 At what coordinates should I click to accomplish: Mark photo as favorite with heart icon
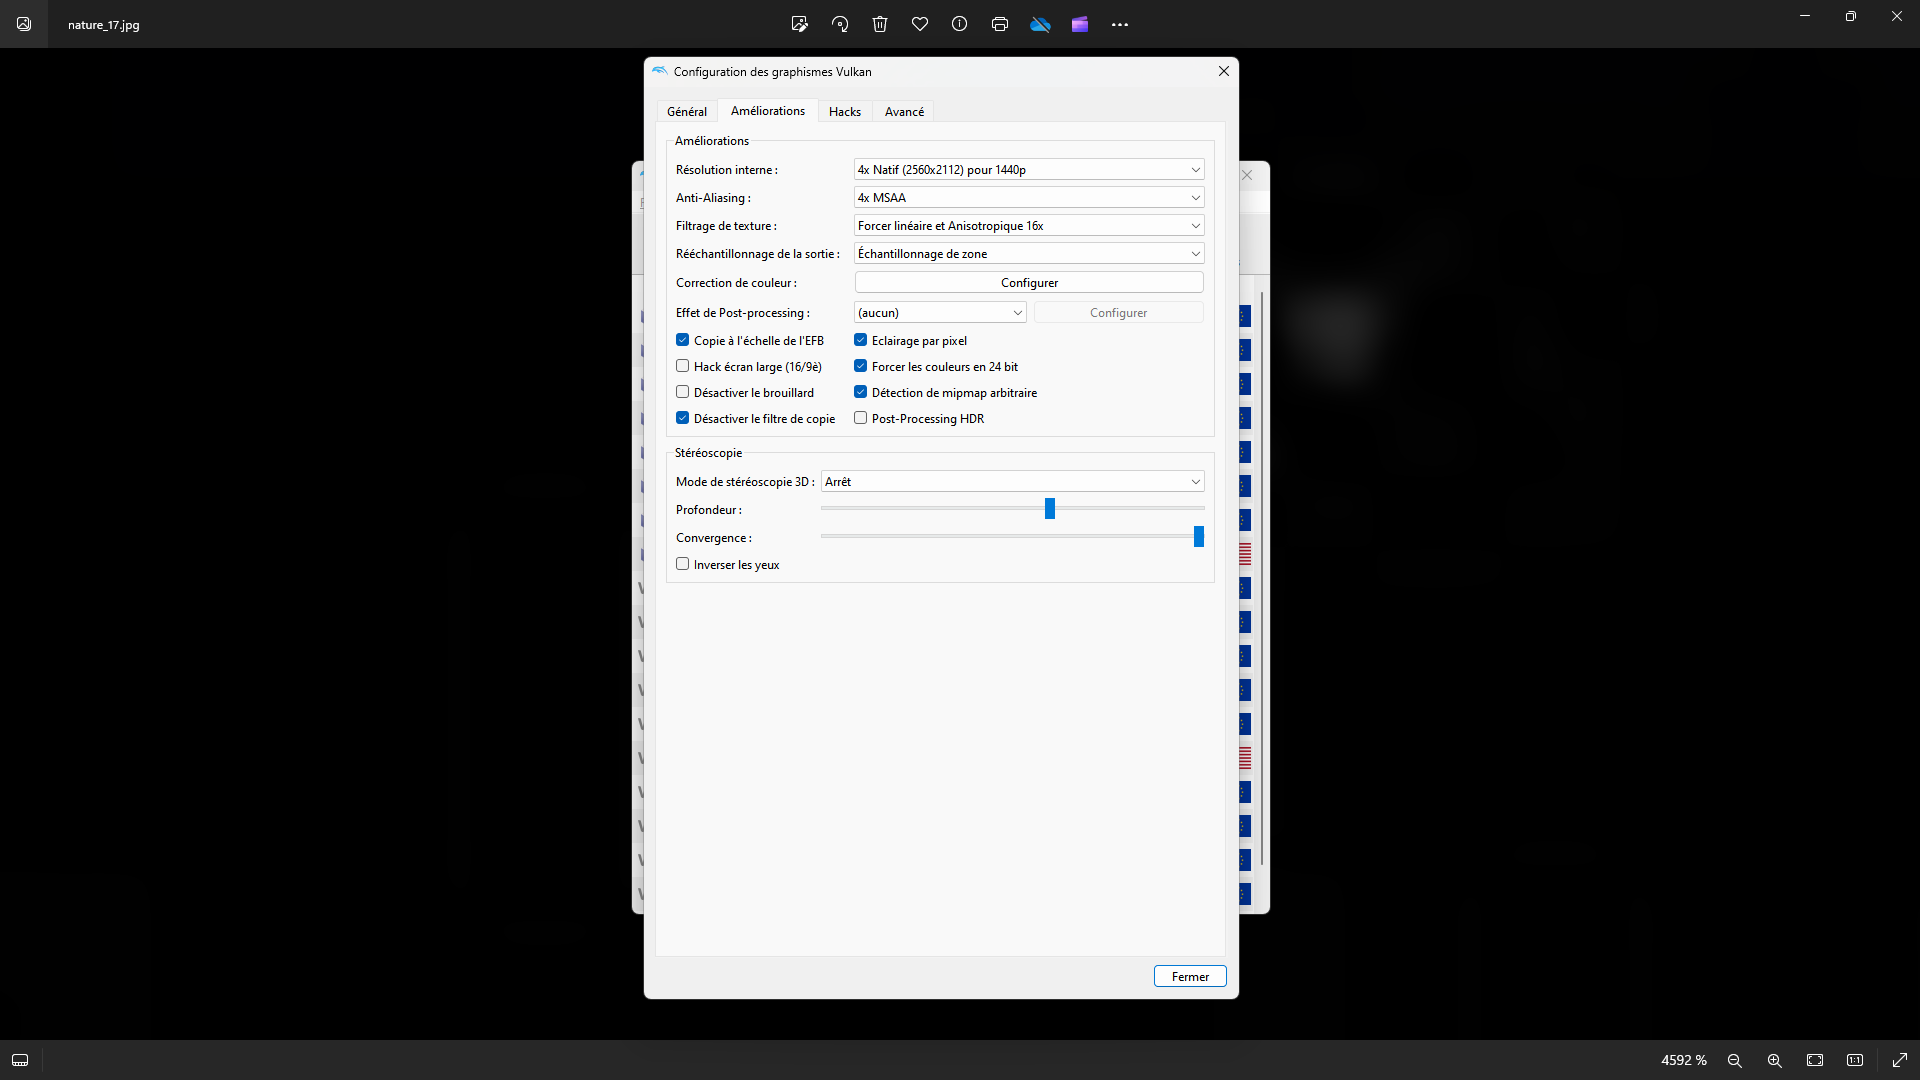pos(920,24)
